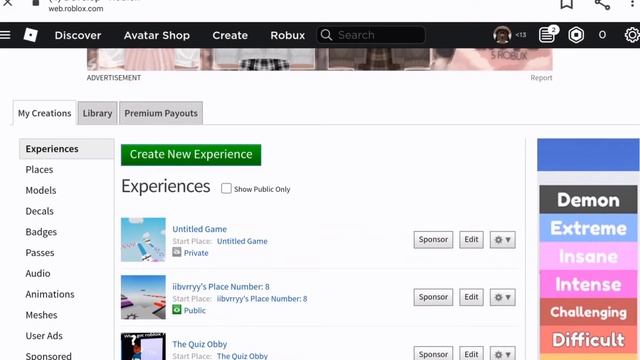Select Passes in the sidebar
640x360 pixels.
pos(40,253)
